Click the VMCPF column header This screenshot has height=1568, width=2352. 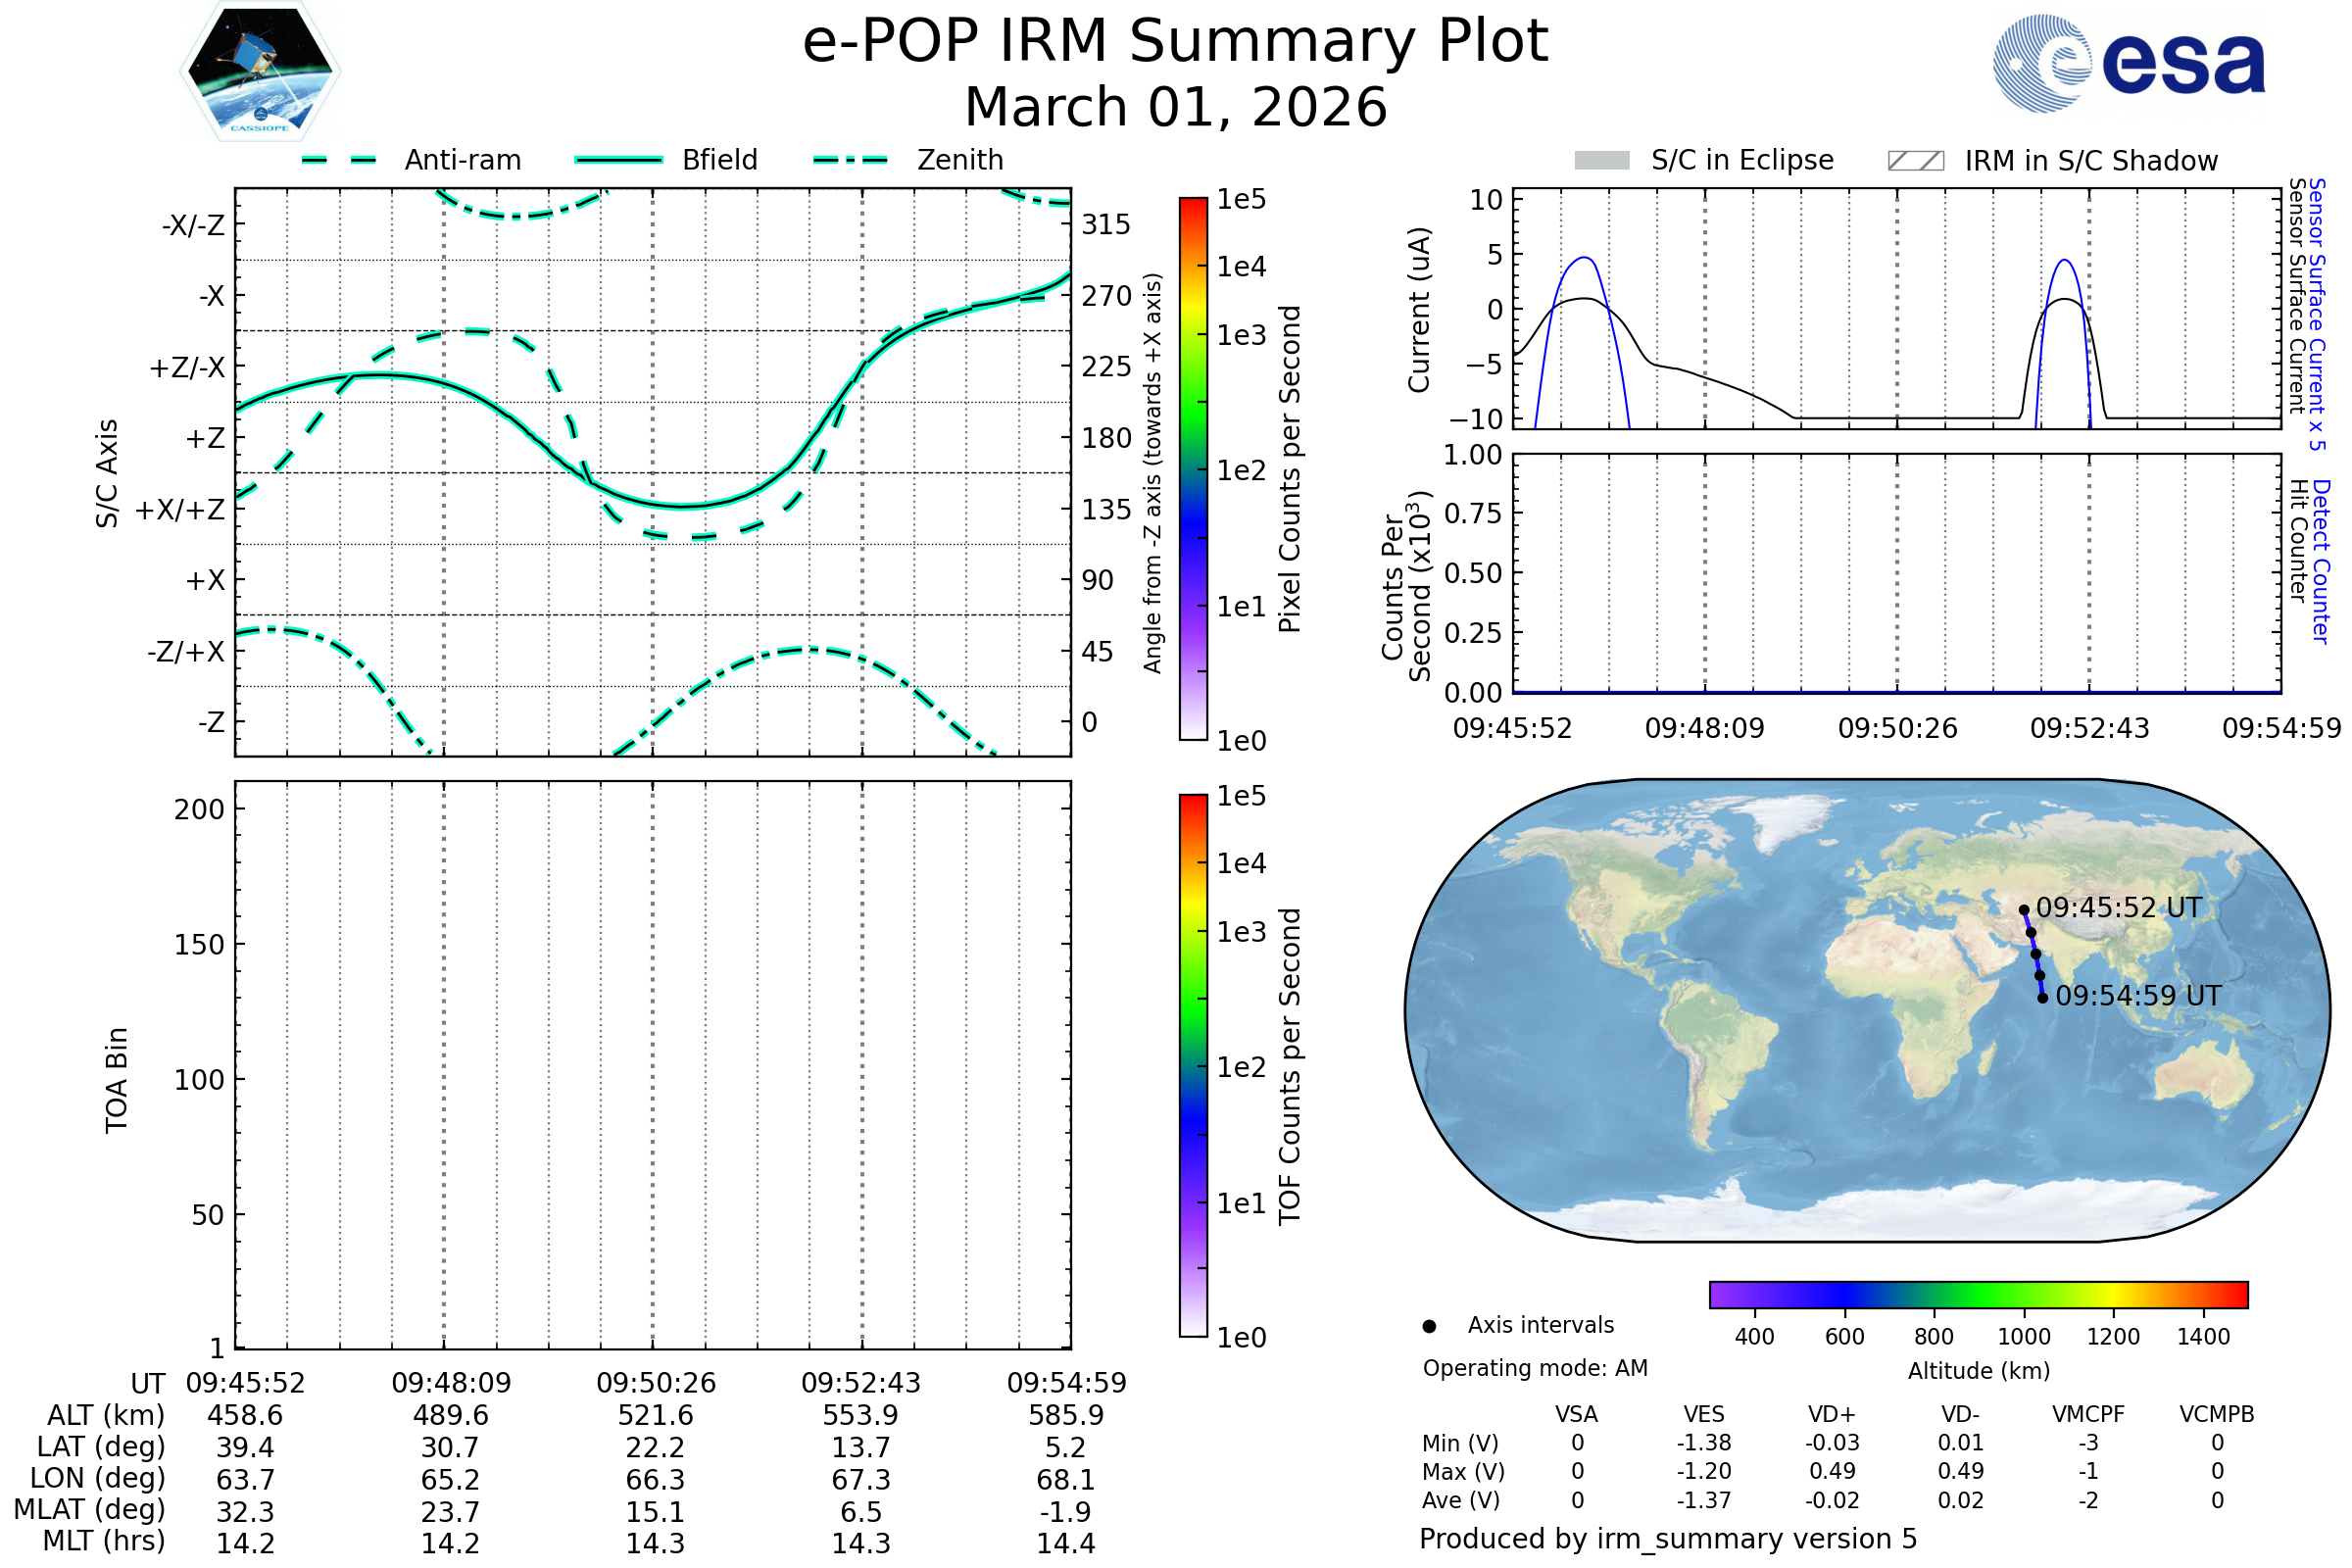point(2088,1414)
